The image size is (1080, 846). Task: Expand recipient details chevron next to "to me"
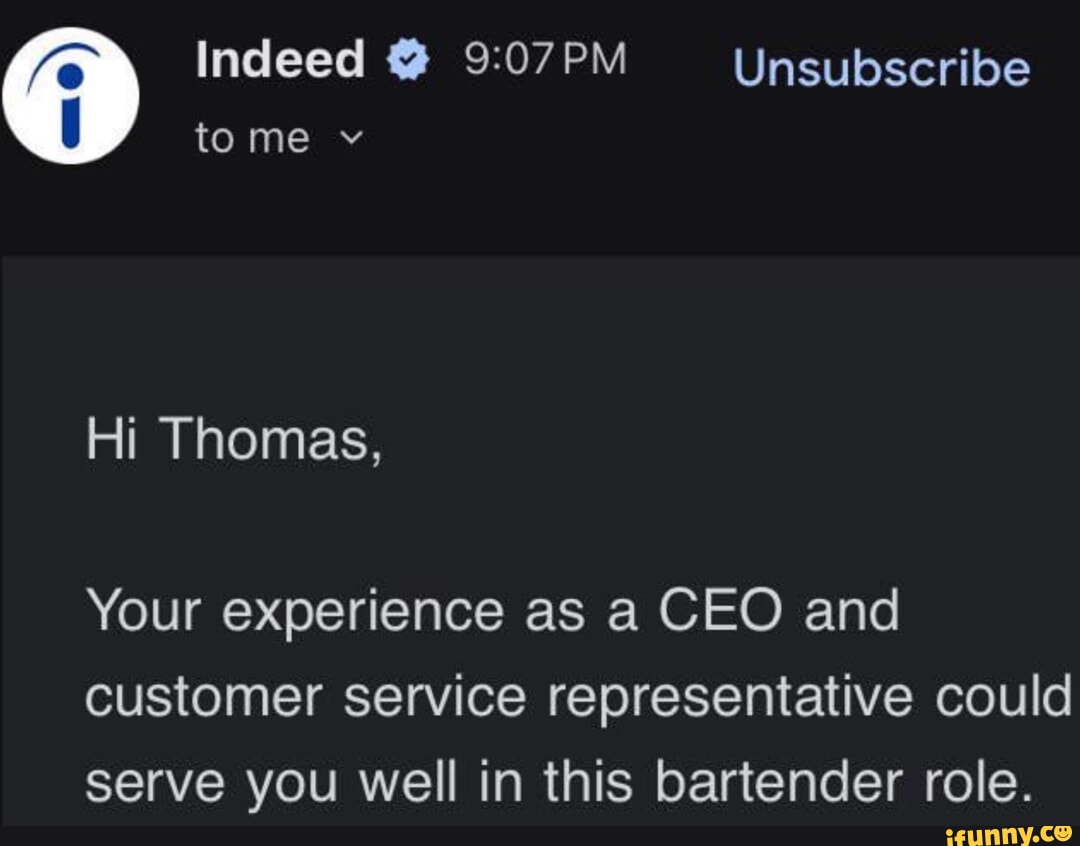[x=348, y=139]
